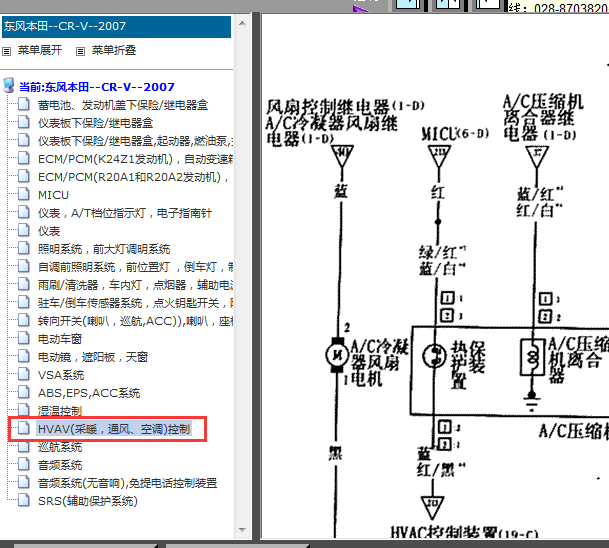The width and height of the screenshot is (609, 548).
Task: Collapse all menus via 菜单折叠 text
Action: [x=114, y=50]
